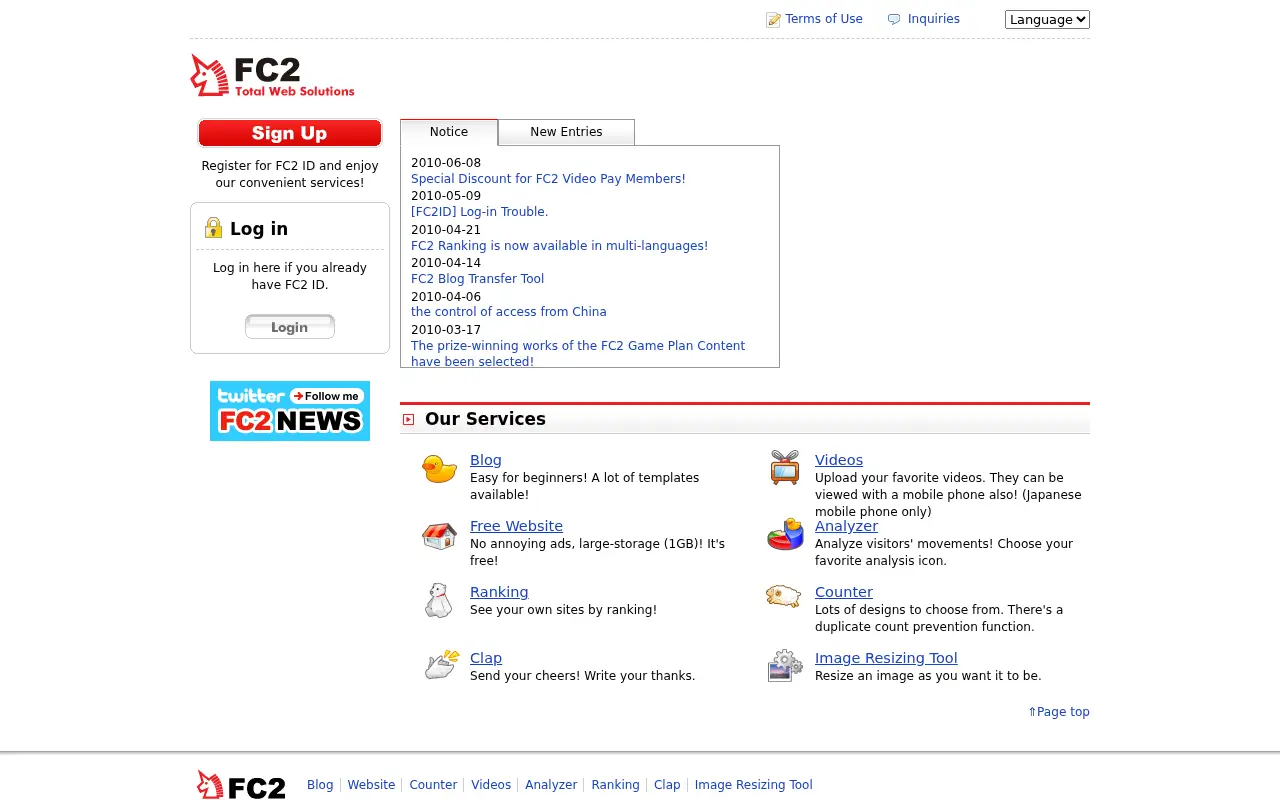Click Website in the footer navigation

tap(371, 785)
